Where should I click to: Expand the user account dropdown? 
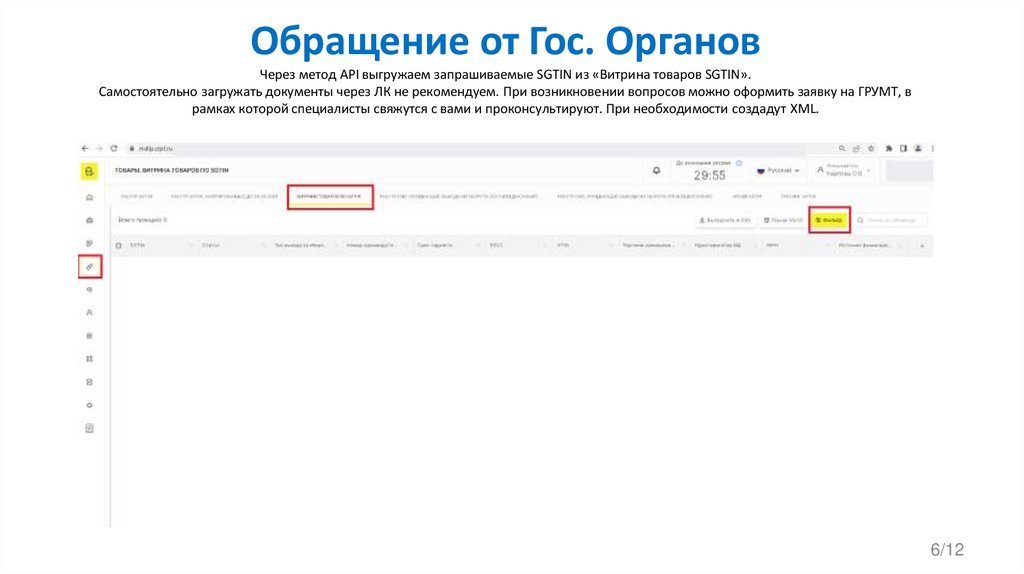point(844,170)
